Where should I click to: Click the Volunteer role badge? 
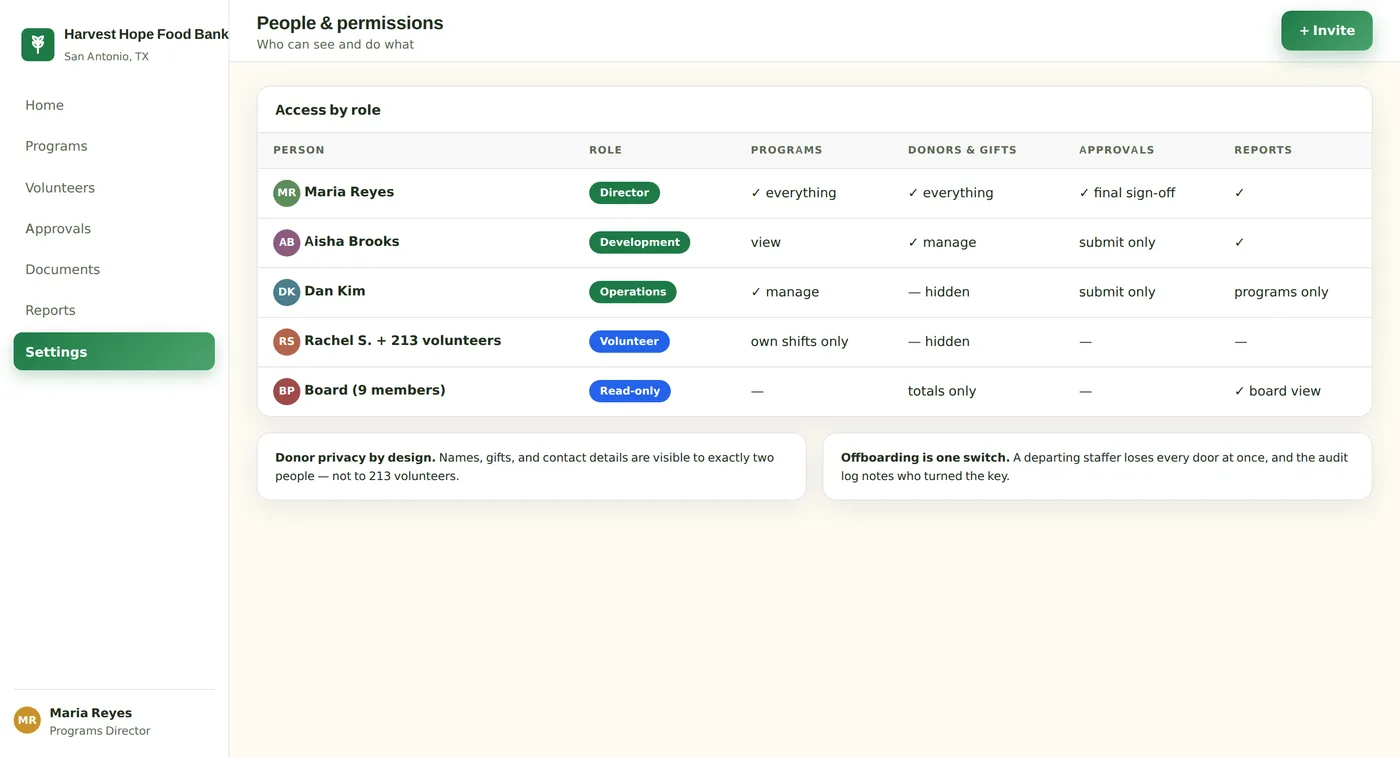(629, 341)
